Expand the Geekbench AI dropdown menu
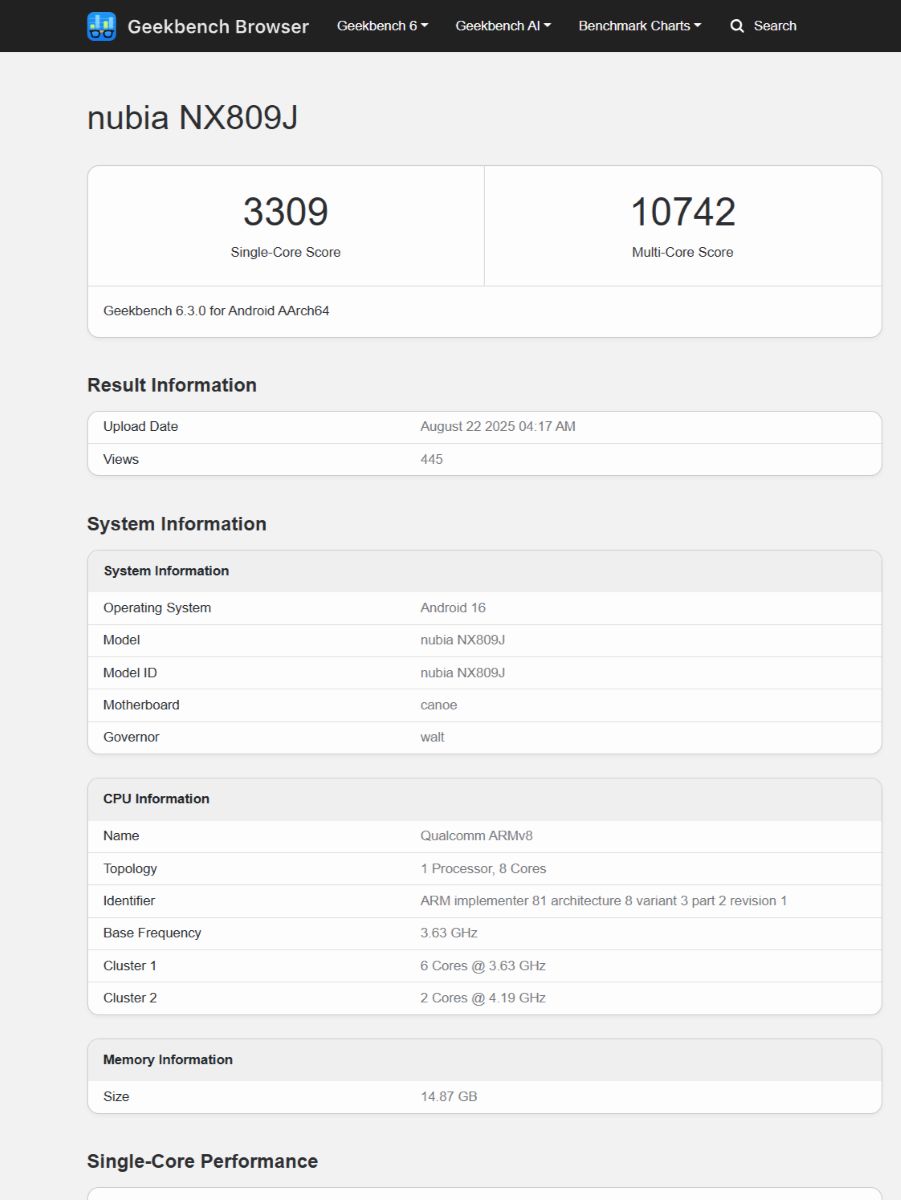Viewport: 901px width, 1200px height. pyautogui.click(x=503, y=26)
